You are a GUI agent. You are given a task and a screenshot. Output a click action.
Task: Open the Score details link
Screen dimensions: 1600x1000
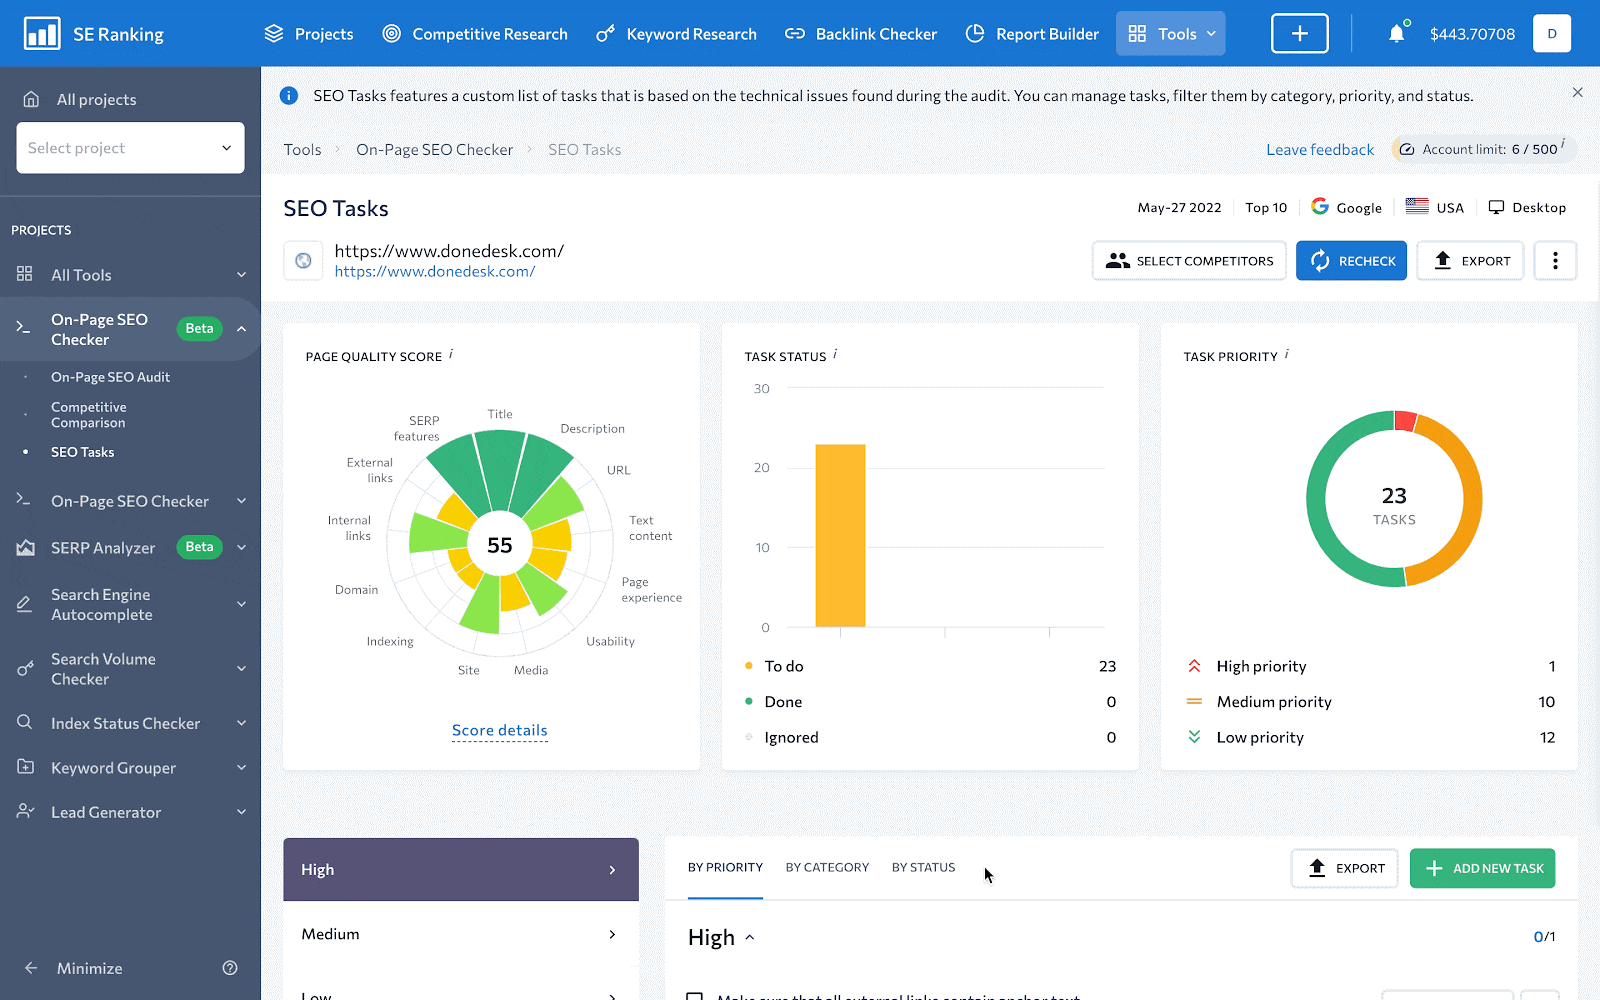point(499,731)
